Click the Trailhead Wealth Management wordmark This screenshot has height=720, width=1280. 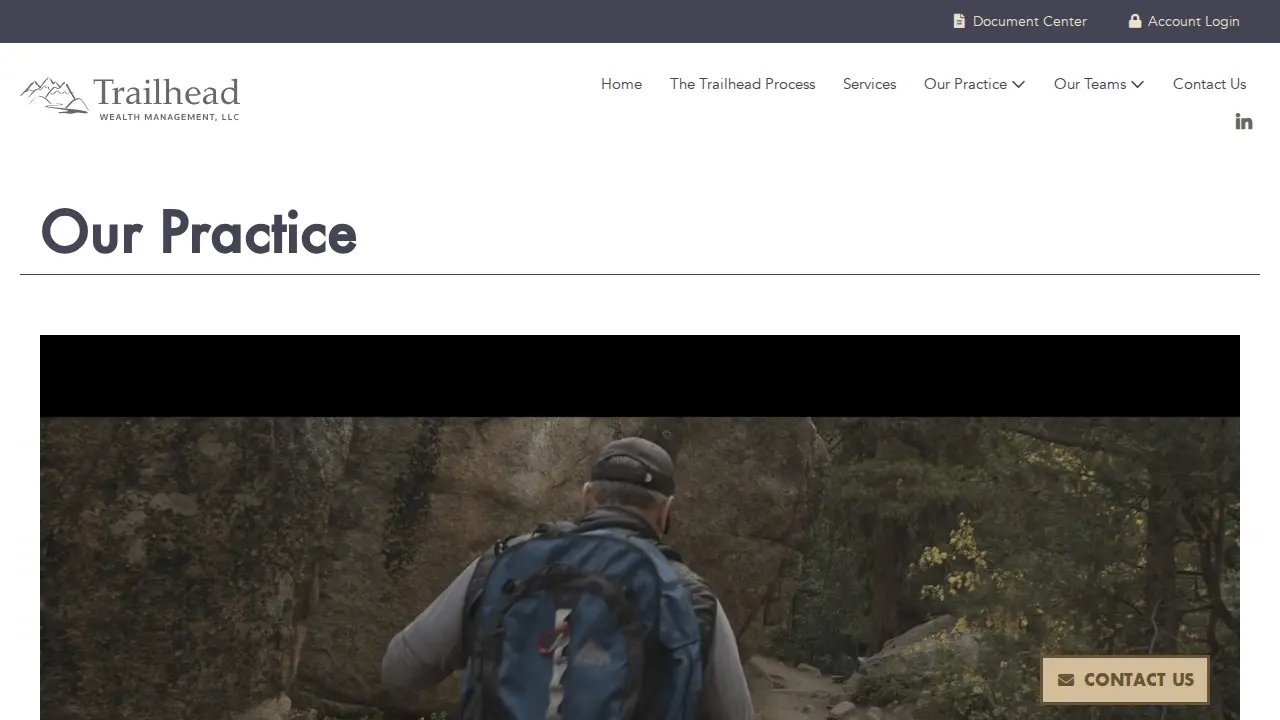point(168,99)
